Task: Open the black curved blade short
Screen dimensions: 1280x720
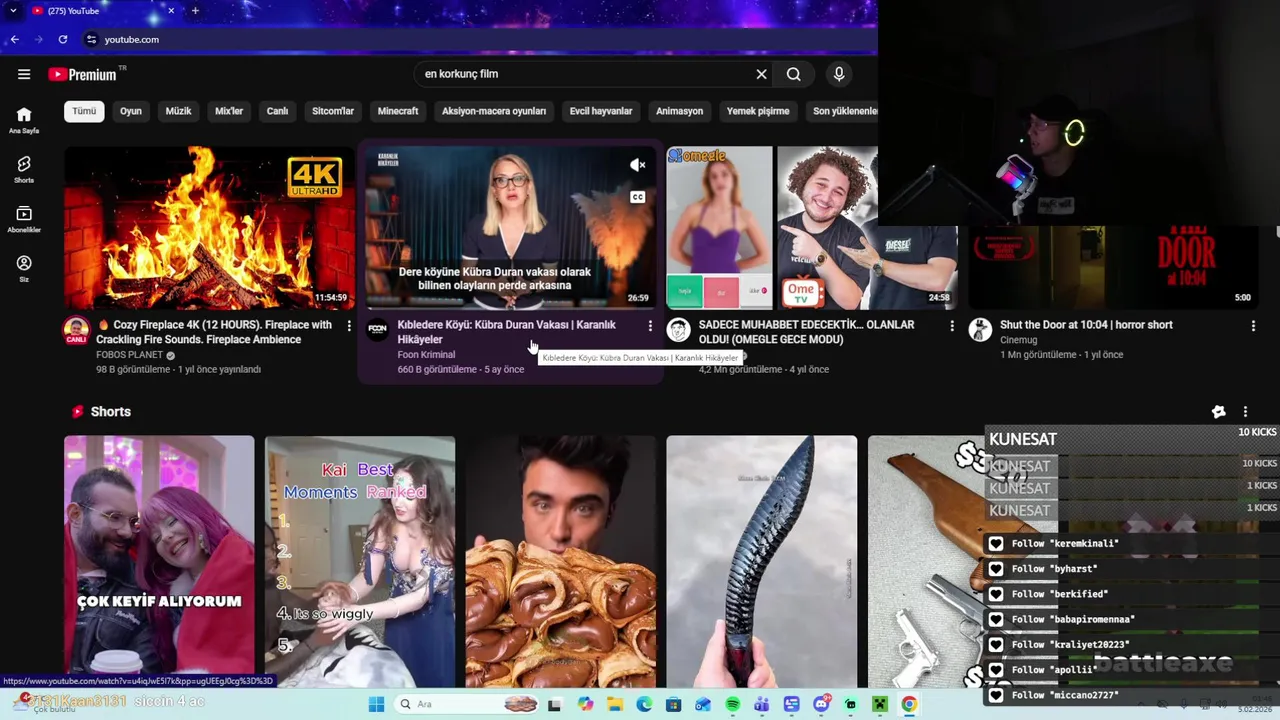Action: click(x=762, y=561)
